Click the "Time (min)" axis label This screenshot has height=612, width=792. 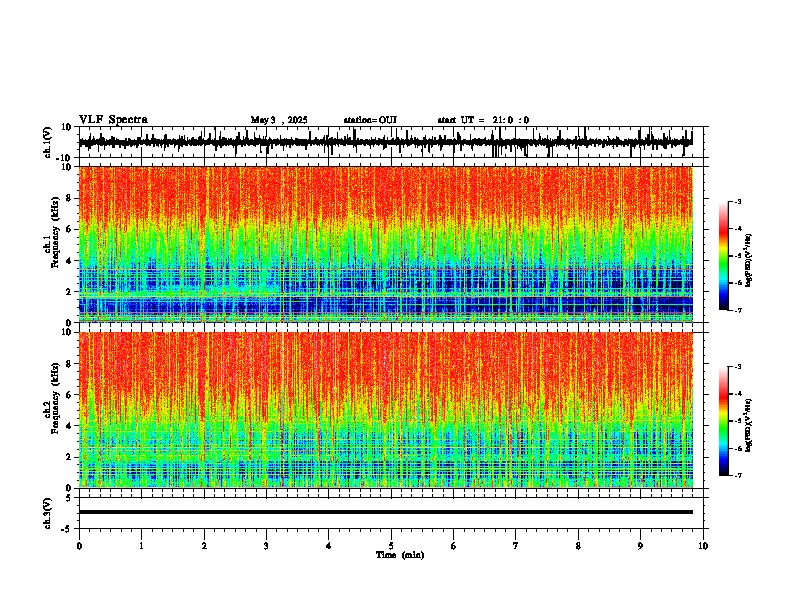(400, 555)
